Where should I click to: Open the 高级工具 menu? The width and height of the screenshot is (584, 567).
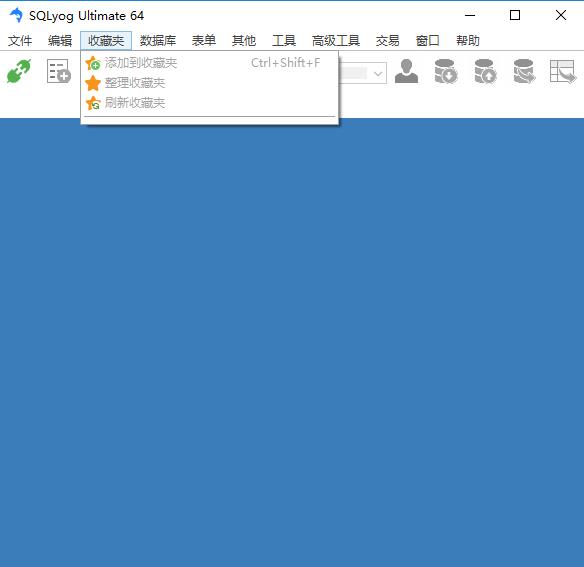pos(336,40)
